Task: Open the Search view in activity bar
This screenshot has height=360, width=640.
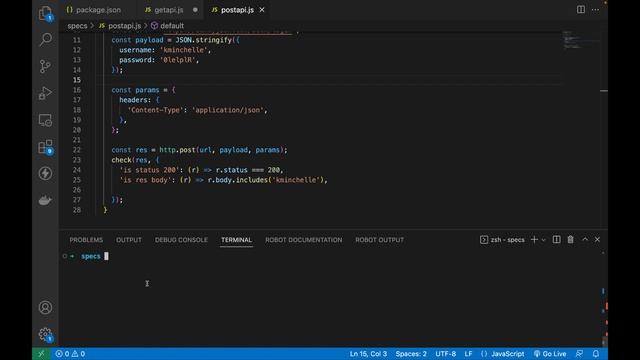Action: pos(45,40)
